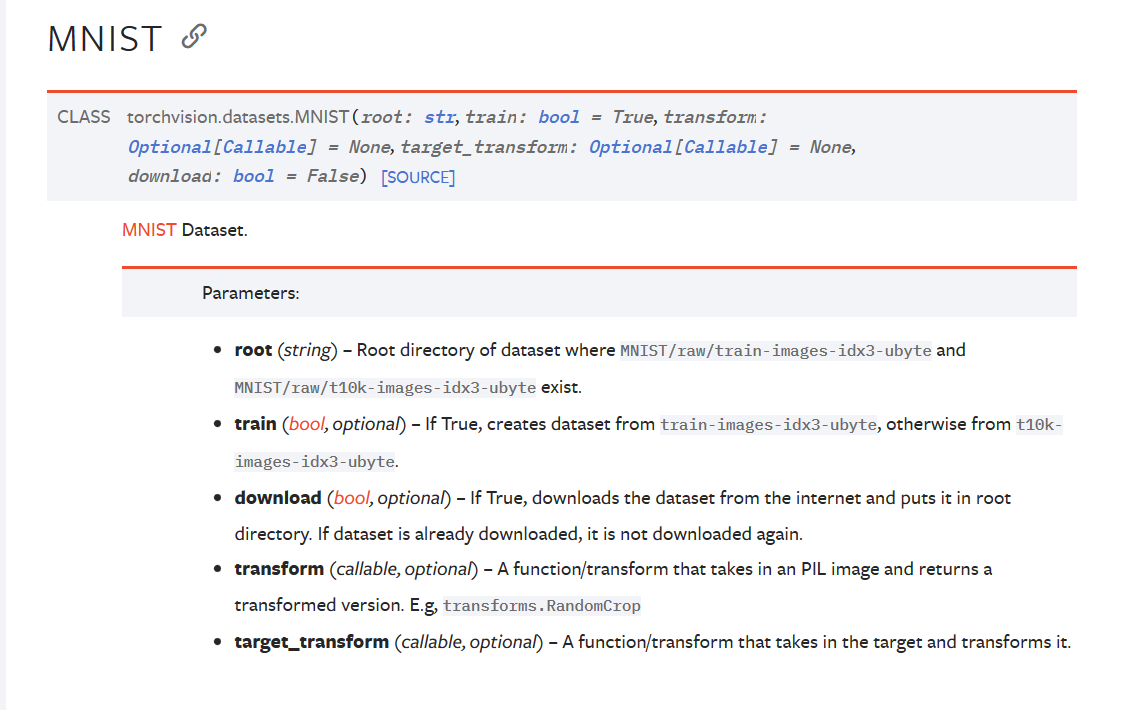Click the 'MNIST/raw/train-images-idx3-ubyte' code path
Image resolution: width=1122 pixels, height=710 pixels.
(776, 351)
